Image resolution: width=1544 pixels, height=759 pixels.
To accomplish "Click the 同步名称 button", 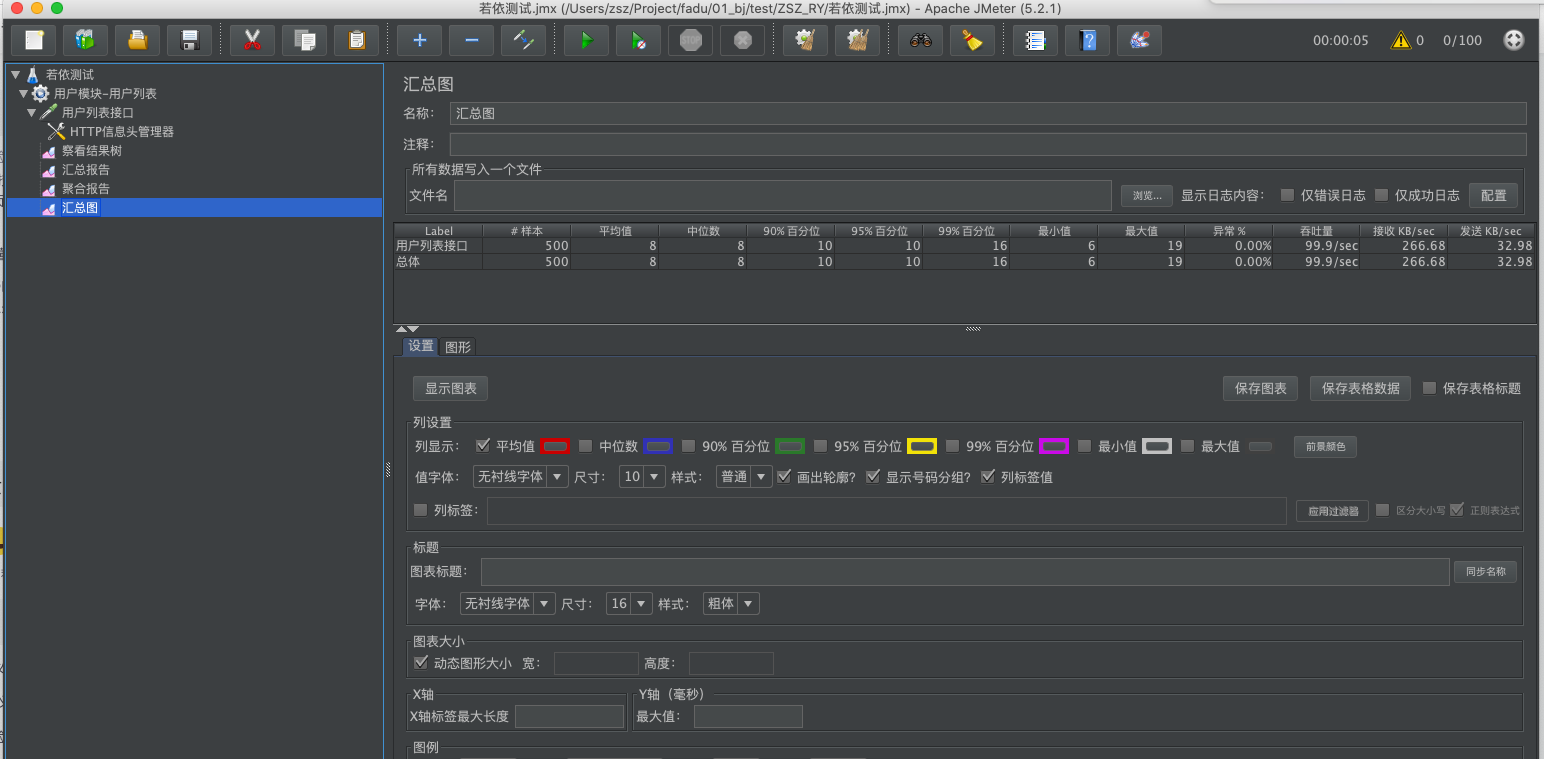I will click(x=1485, y=572).
